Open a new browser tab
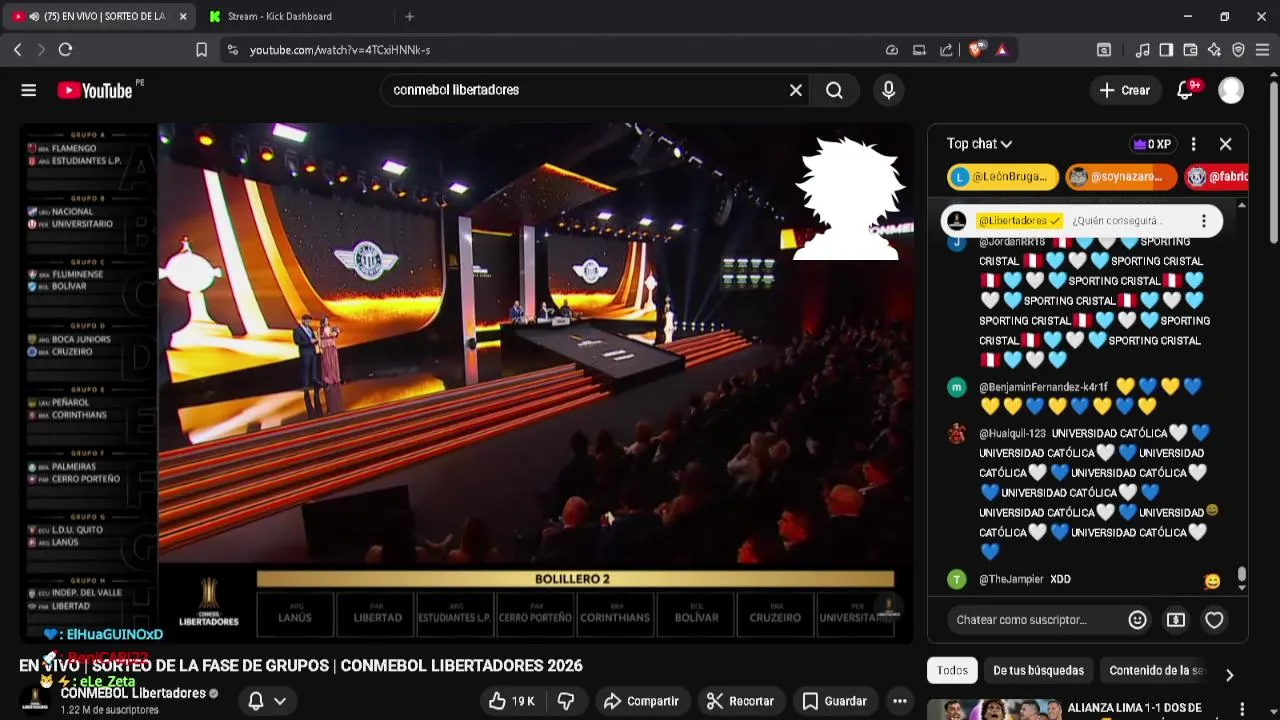 point(409,16)
